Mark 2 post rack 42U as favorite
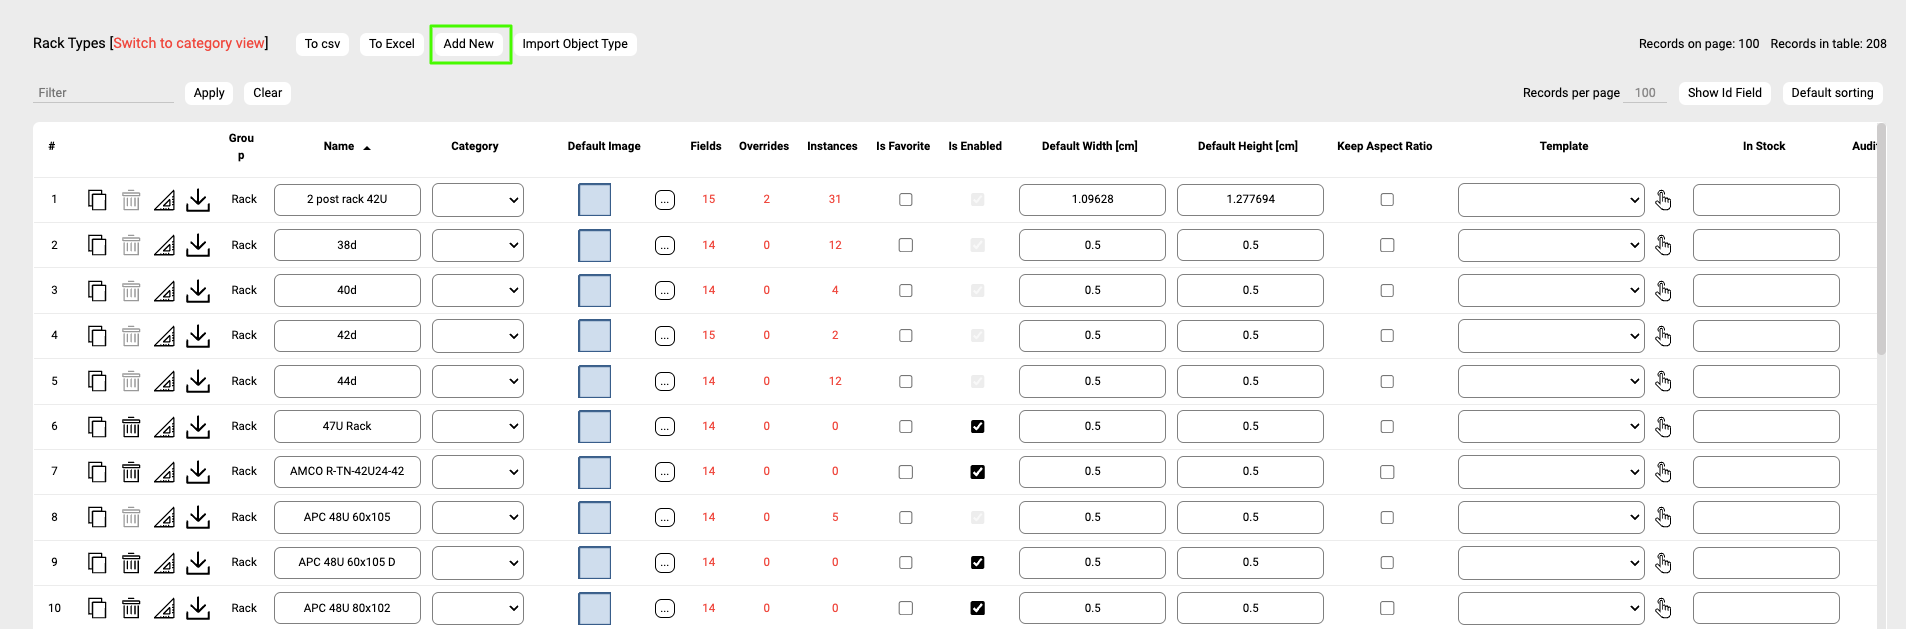The image size is (1906, 629). 905,200
